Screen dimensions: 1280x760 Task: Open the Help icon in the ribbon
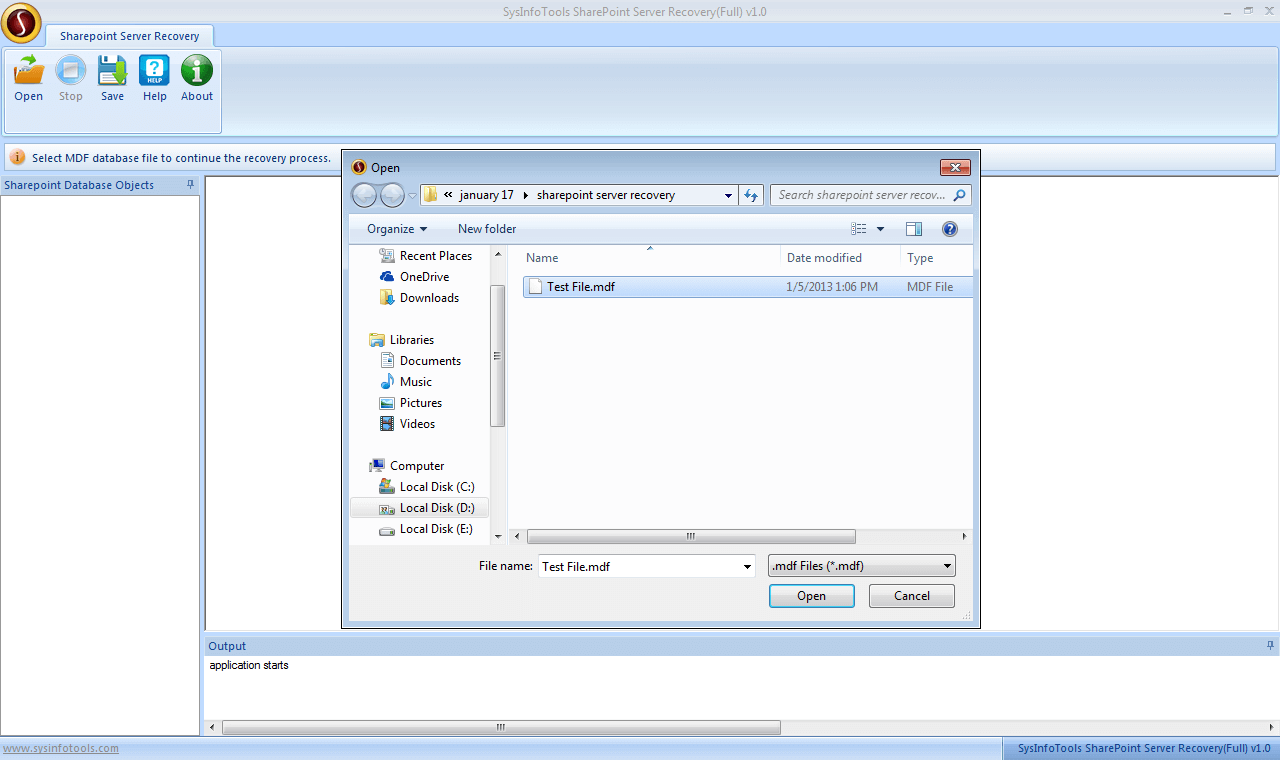[x=154, y=71]
